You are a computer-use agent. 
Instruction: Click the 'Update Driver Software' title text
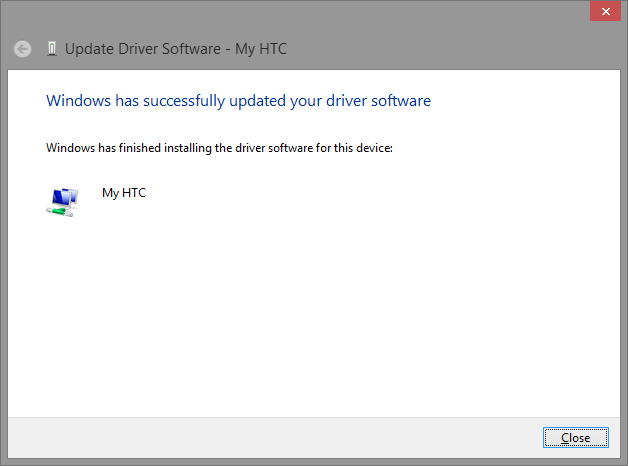(x=143, y=49)
